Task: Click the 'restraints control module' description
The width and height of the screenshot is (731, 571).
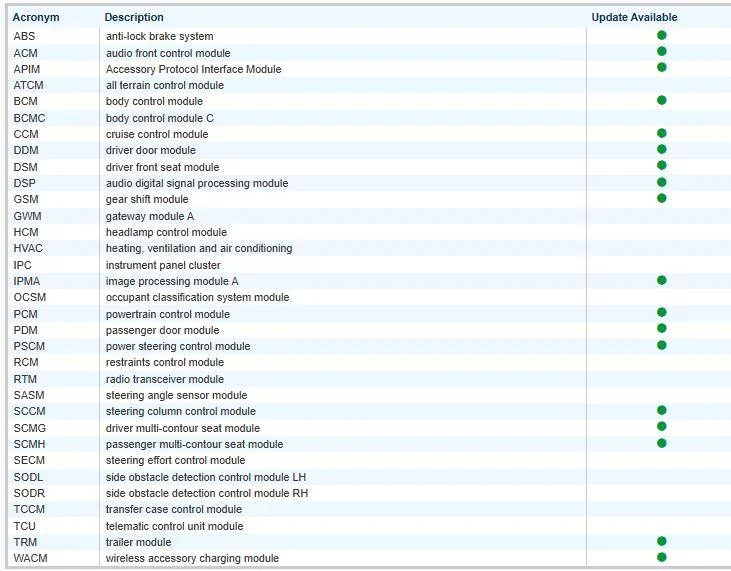Action: click(x=165, y=362)
